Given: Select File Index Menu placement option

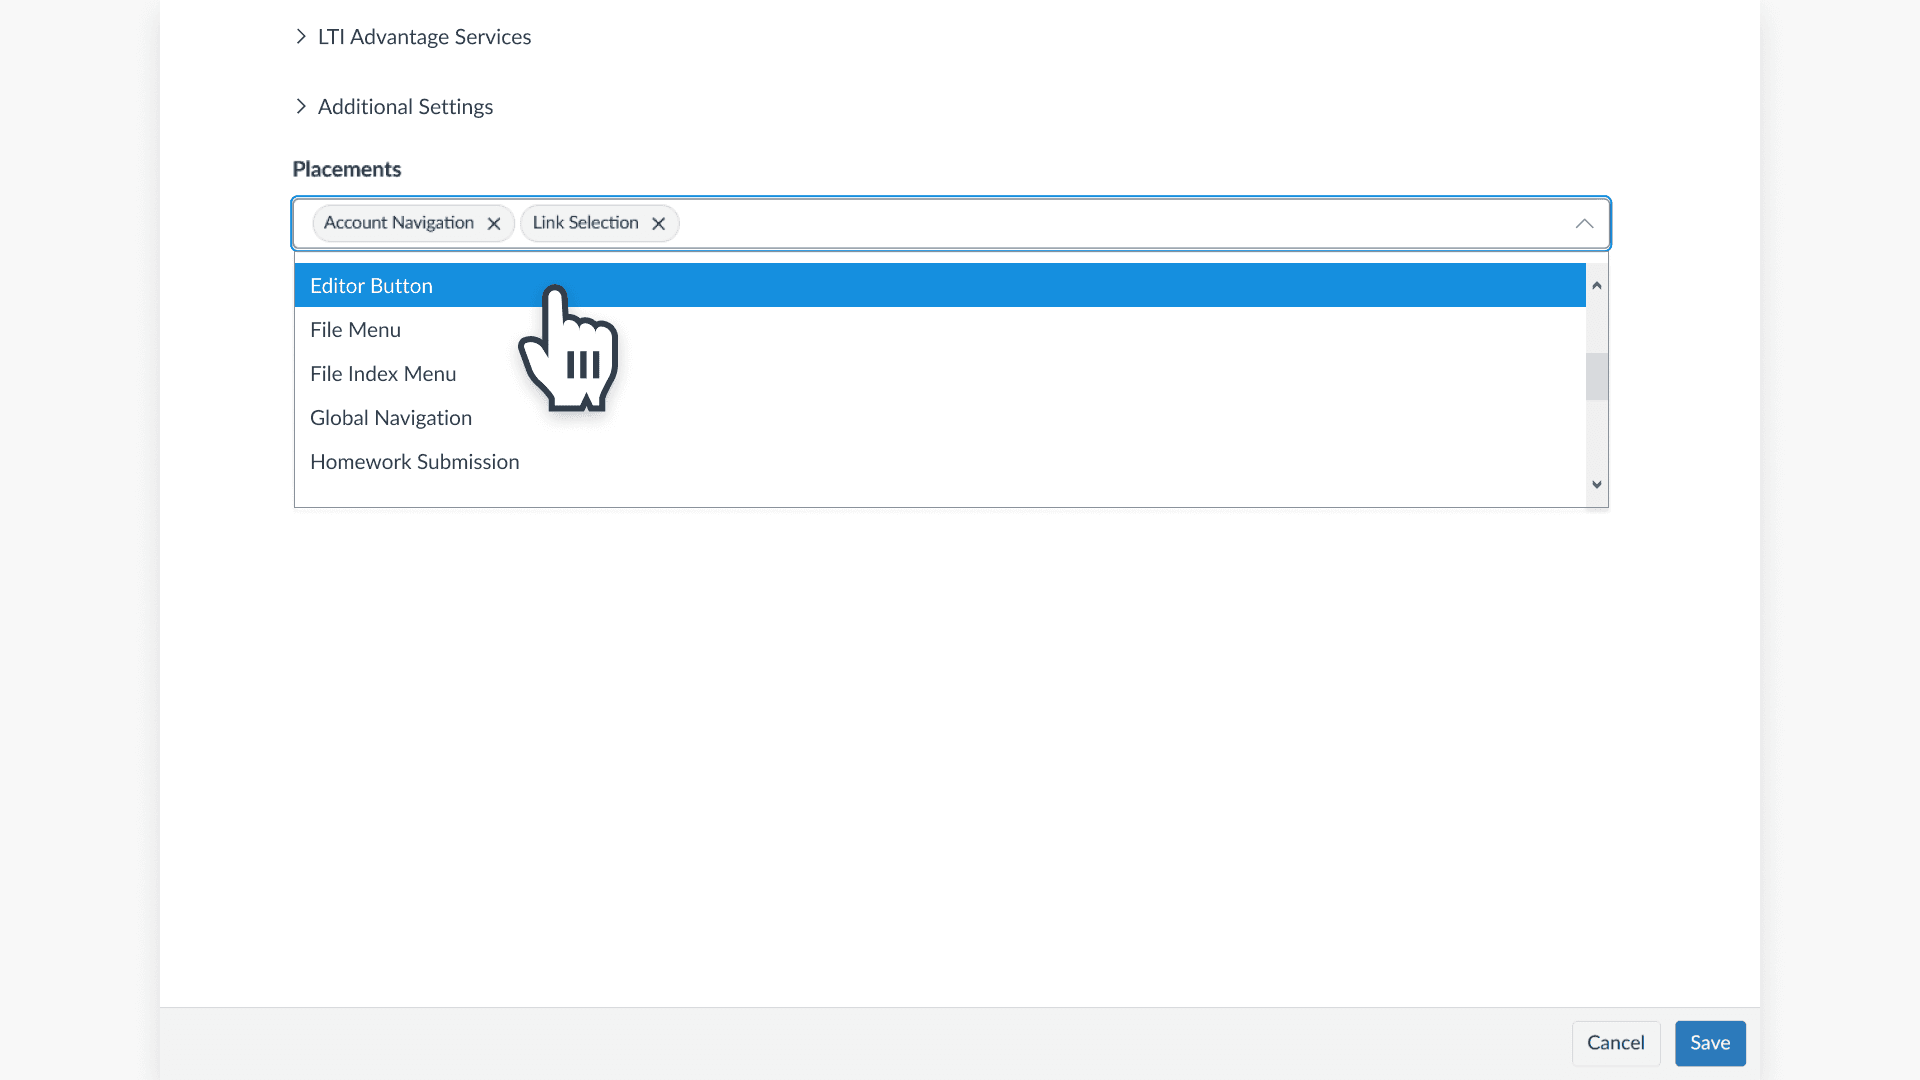Looking at the screenshot, I should 383,373.
